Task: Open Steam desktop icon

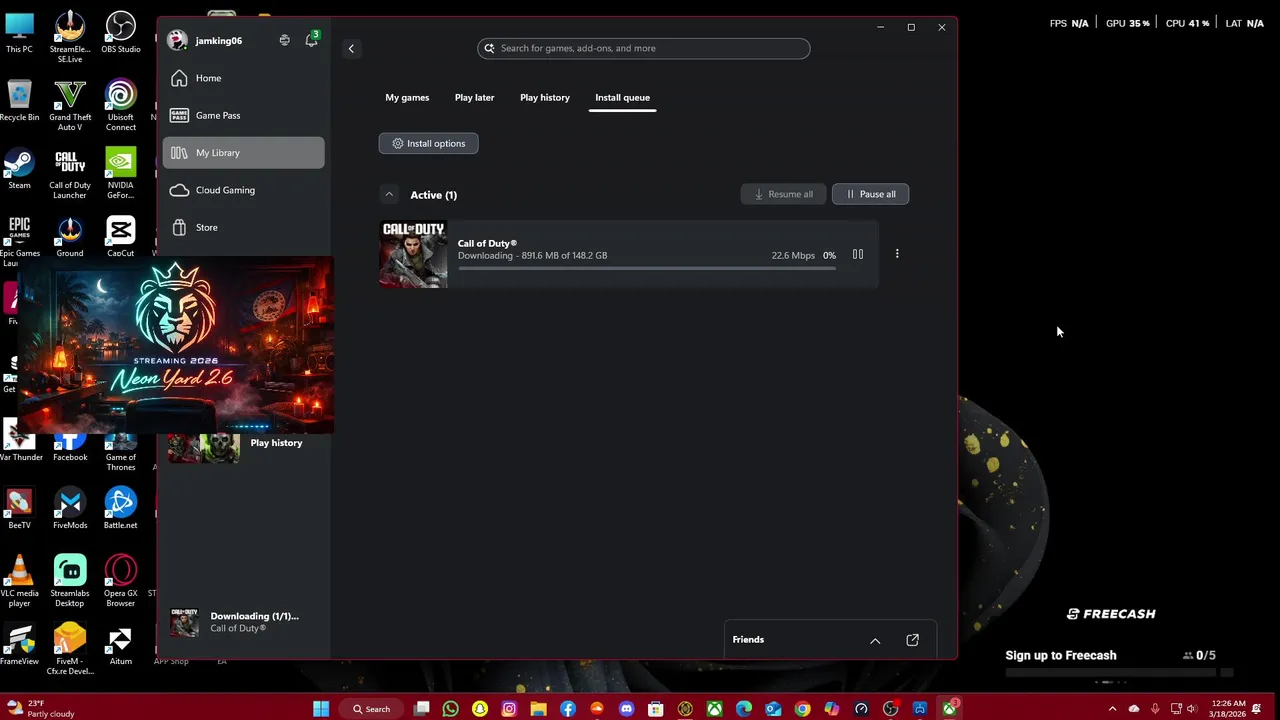Action: [19, 169]
